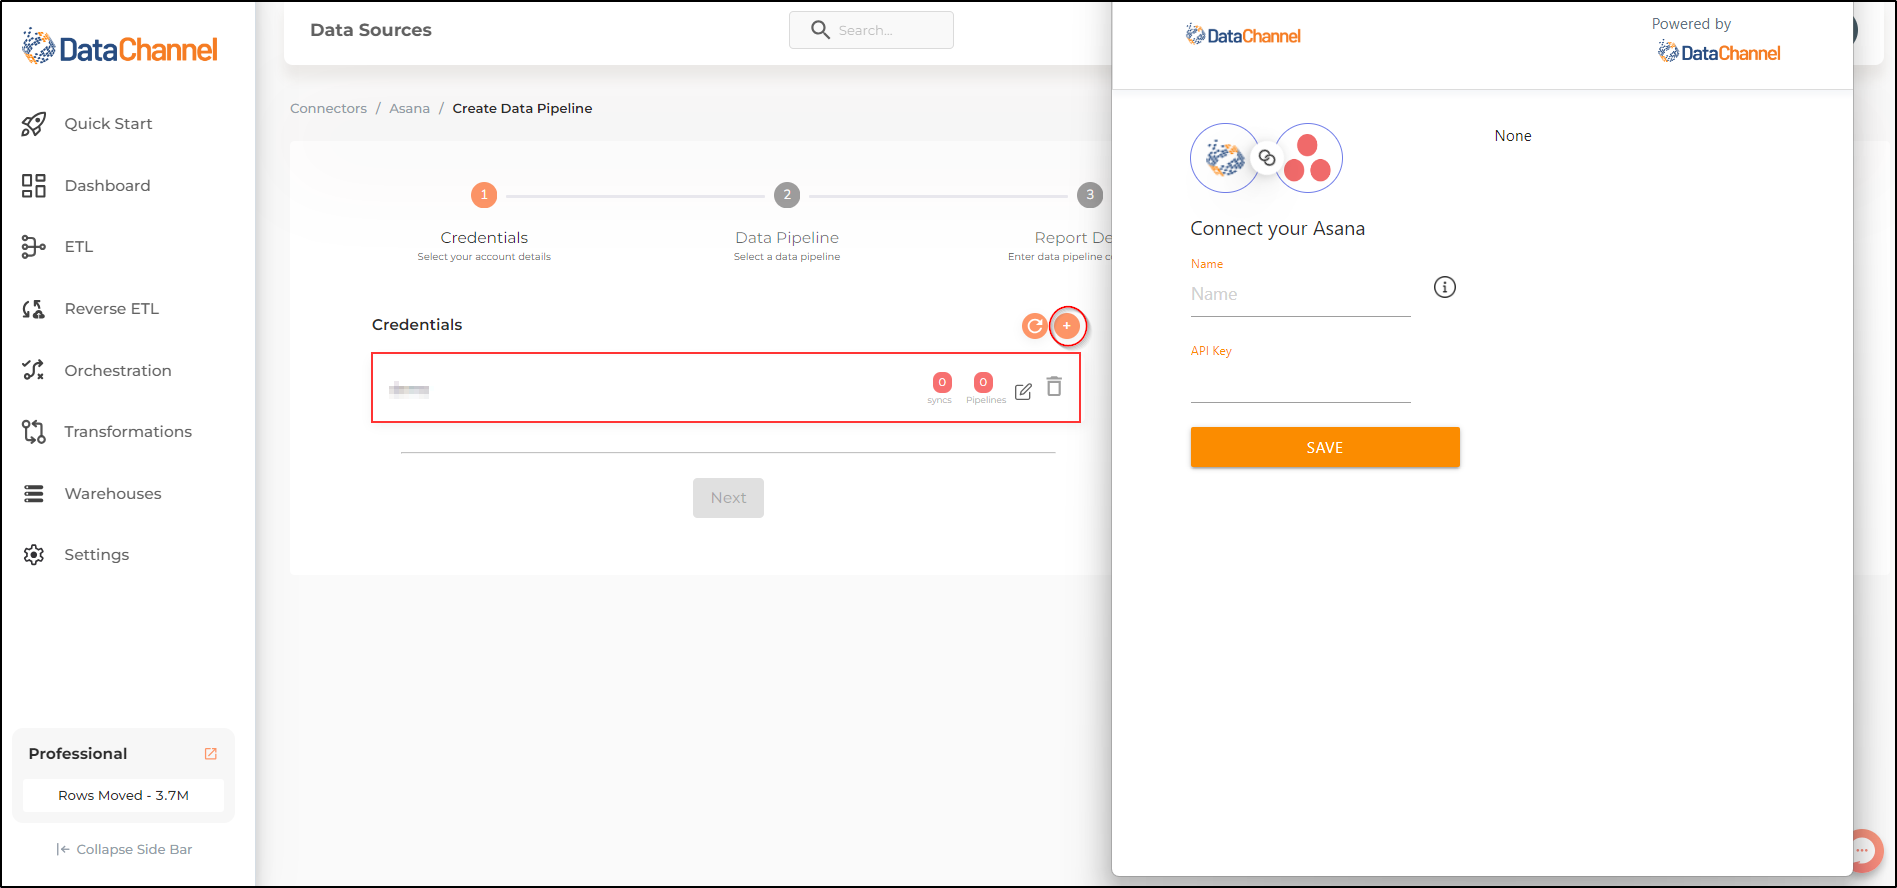Open ETL menu item

click(x=79, y=247)
